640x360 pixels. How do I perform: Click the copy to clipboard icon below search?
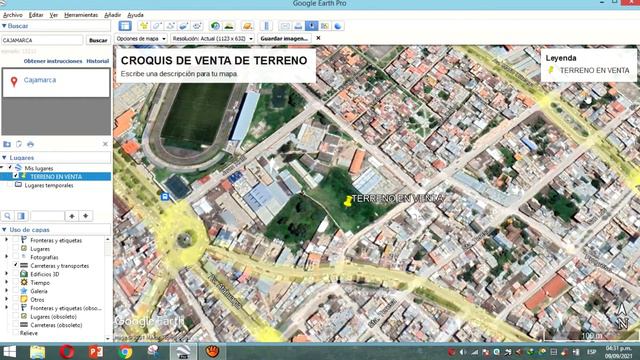coord(19,144)
